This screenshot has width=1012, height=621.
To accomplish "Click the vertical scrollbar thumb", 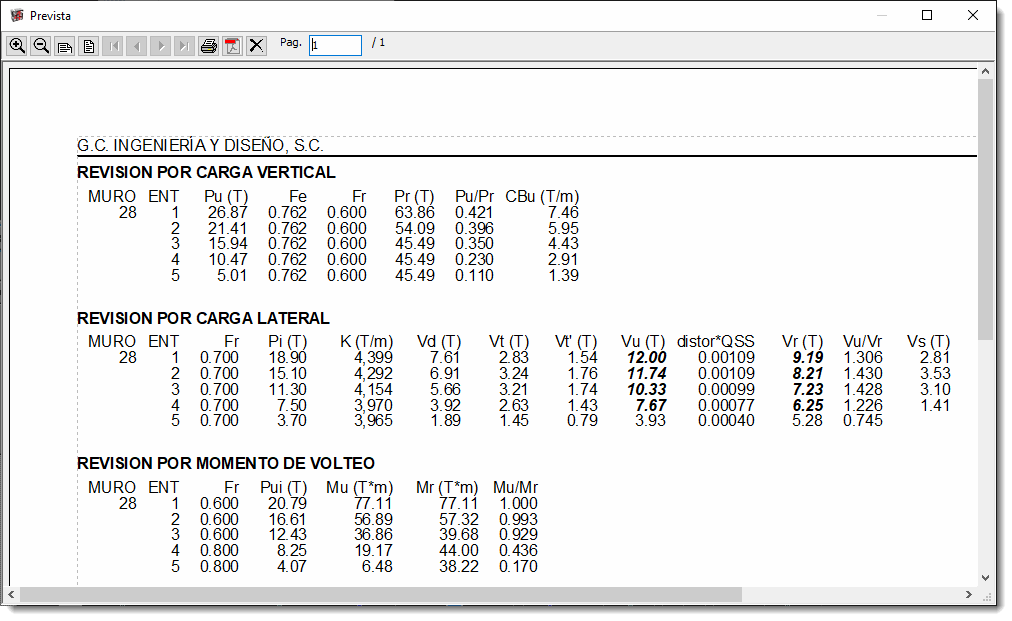I will (985, 210).
